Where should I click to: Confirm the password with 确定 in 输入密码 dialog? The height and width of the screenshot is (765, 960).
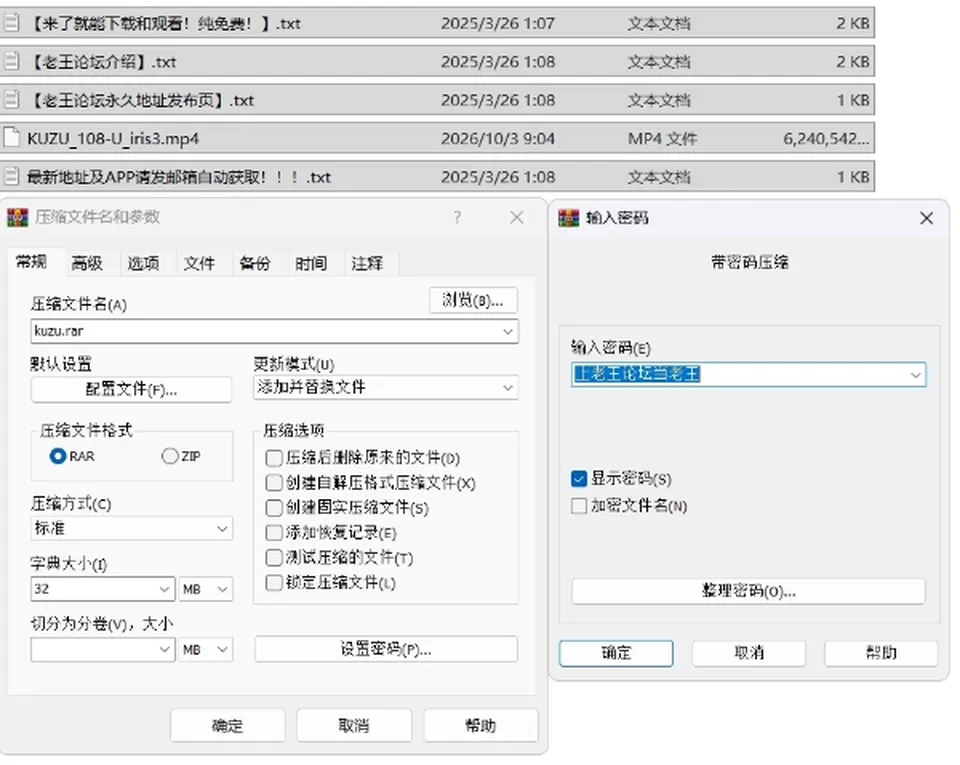tap(616, 653)
